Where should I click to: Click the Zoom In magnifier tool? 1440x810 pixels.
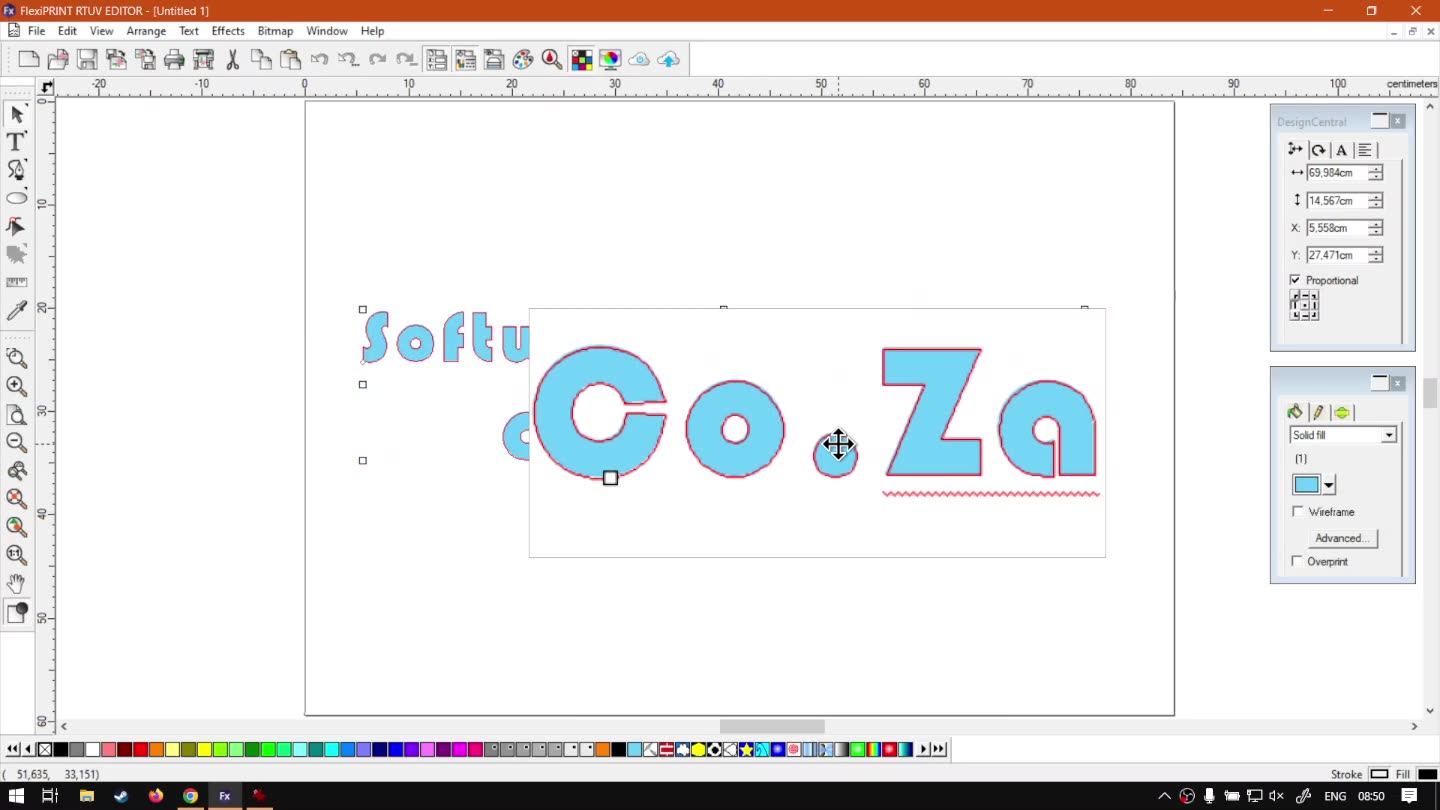[16, 386]
